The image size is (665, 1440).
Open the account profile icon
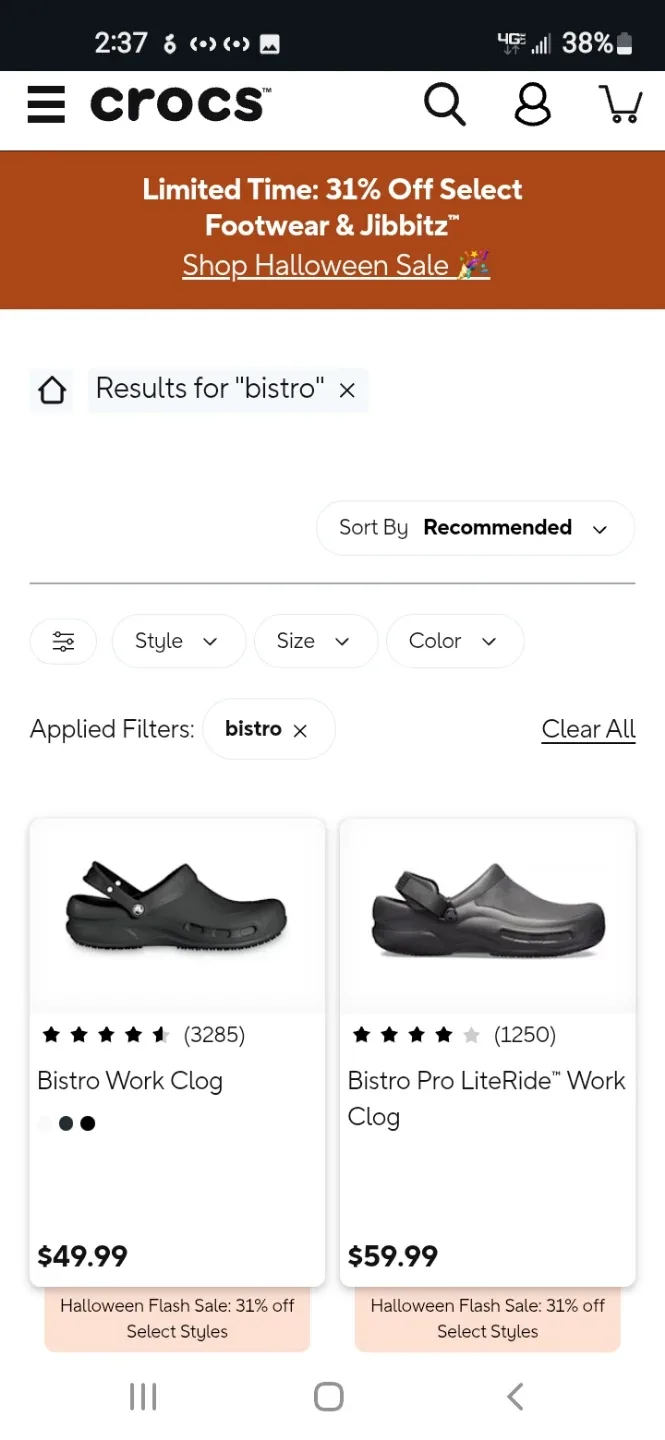(532, 103)
